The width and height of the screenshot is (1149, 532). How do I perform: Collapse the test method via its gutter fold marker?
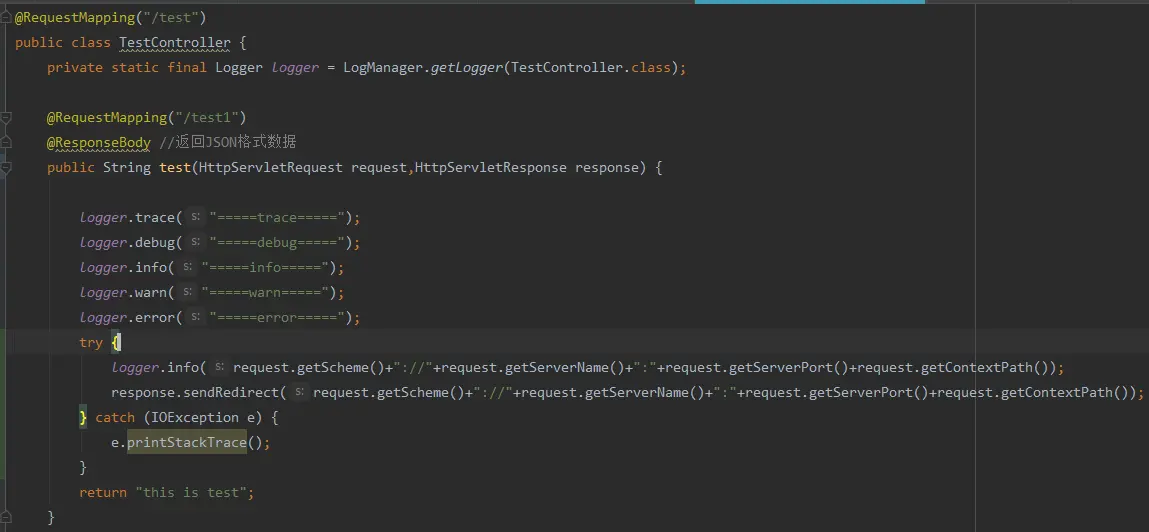point(6,168)
